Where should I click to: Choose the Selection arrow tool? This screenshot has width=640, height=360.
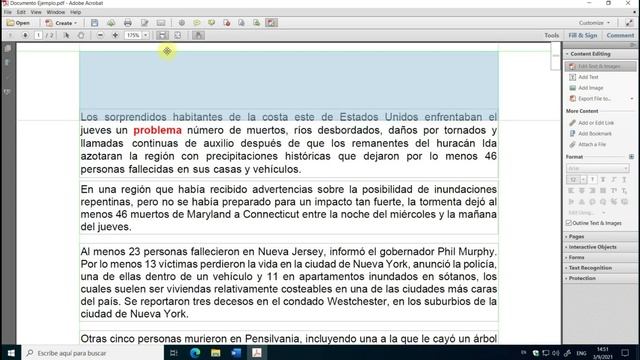click(x=66, y=36)
